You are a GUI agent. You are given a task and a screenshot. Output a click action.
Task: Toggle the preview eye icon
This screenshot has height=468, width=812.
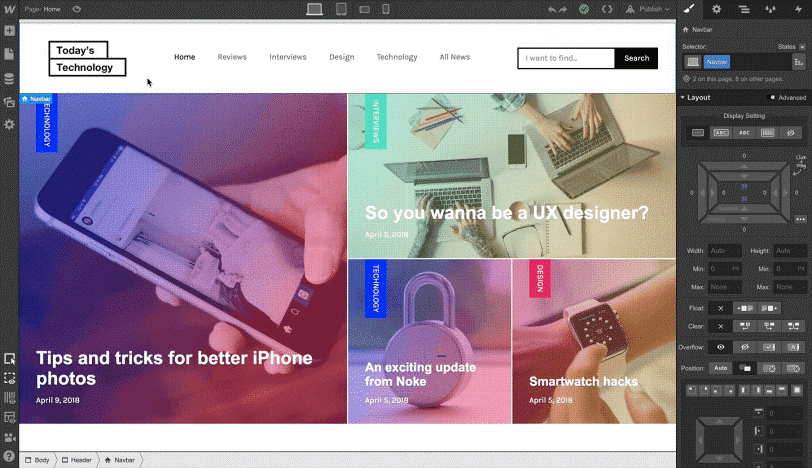pos(77,9)
